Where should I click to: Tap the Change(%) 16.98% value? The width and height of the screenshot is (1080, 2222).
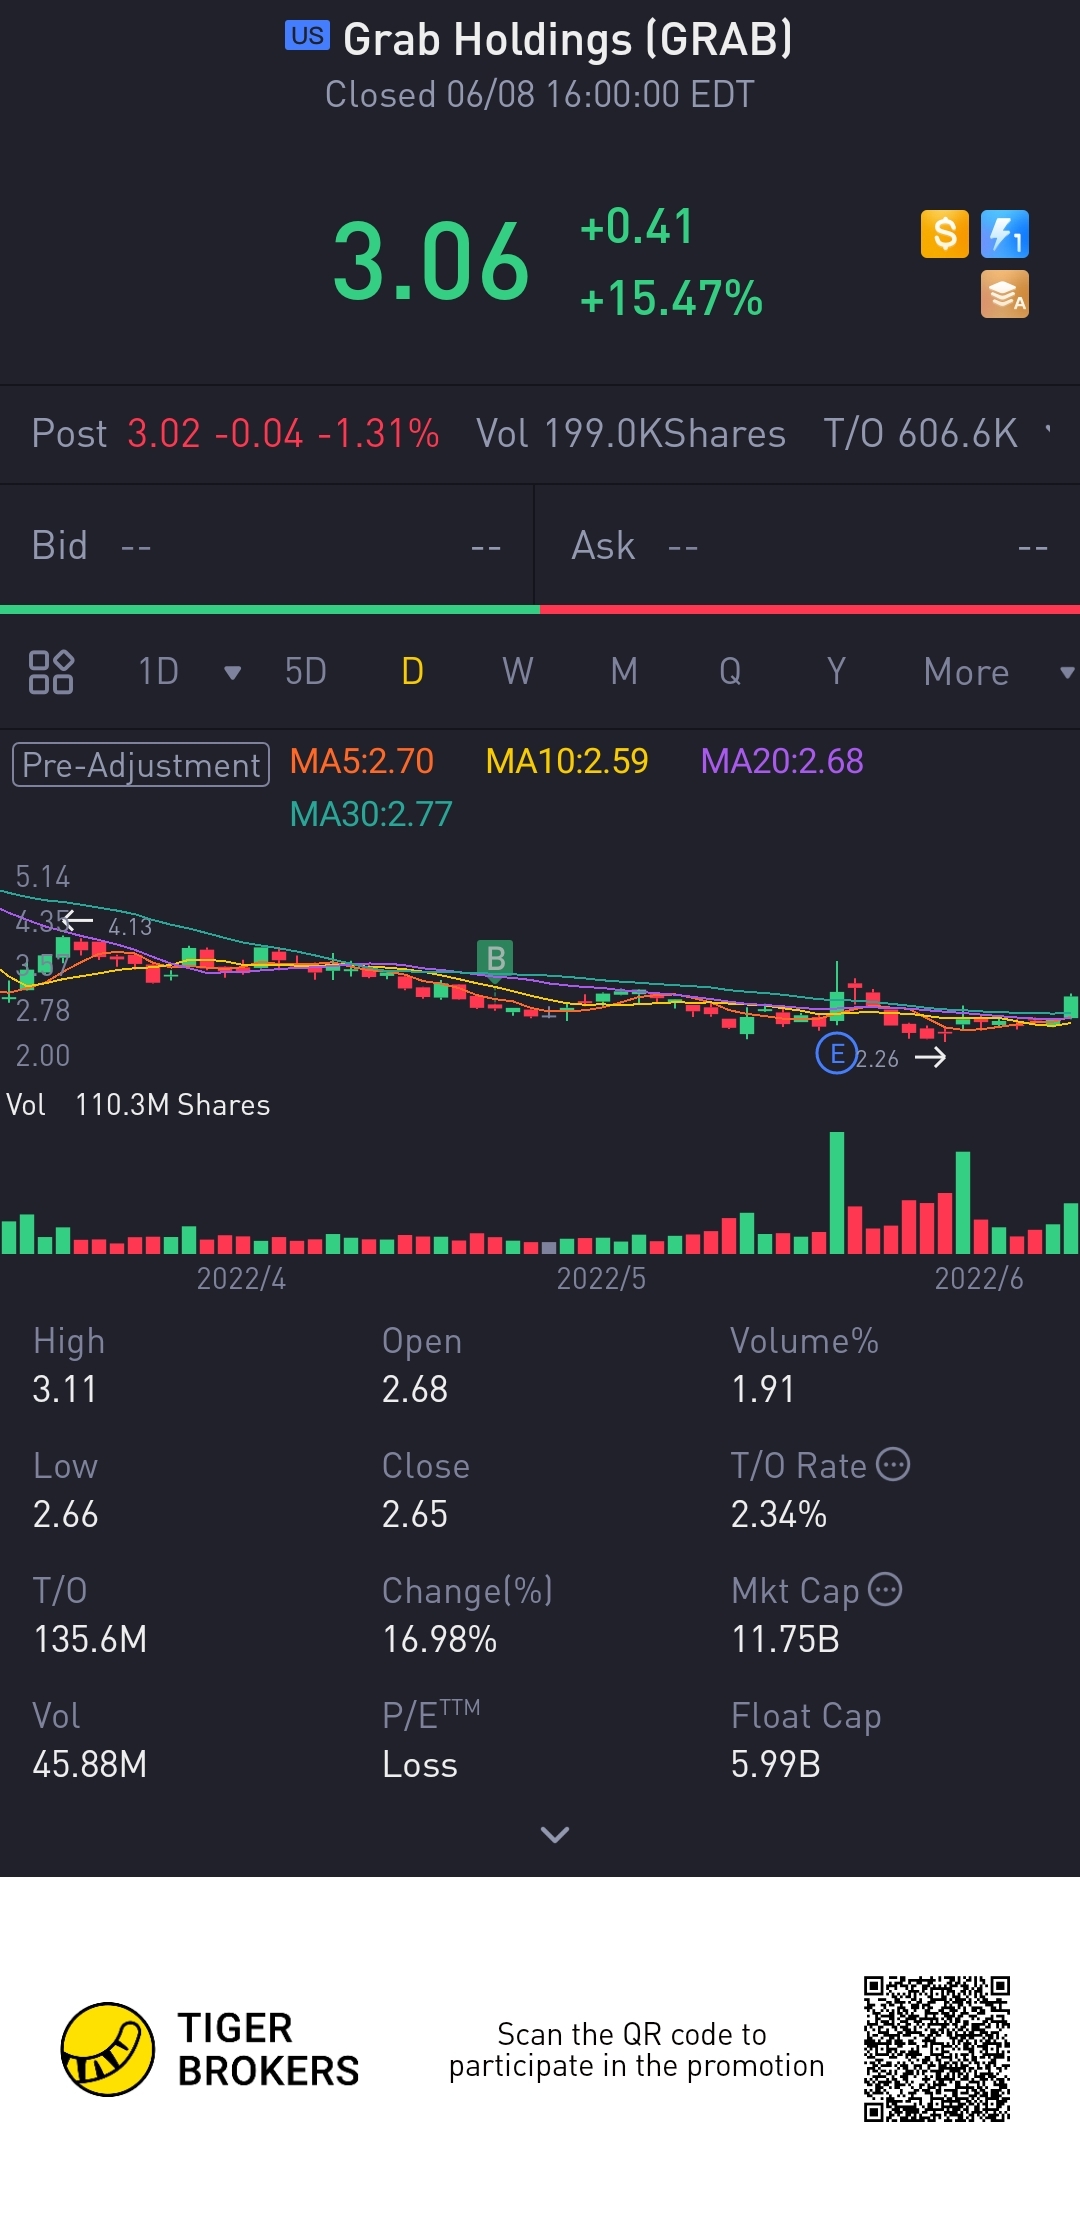440,1640
